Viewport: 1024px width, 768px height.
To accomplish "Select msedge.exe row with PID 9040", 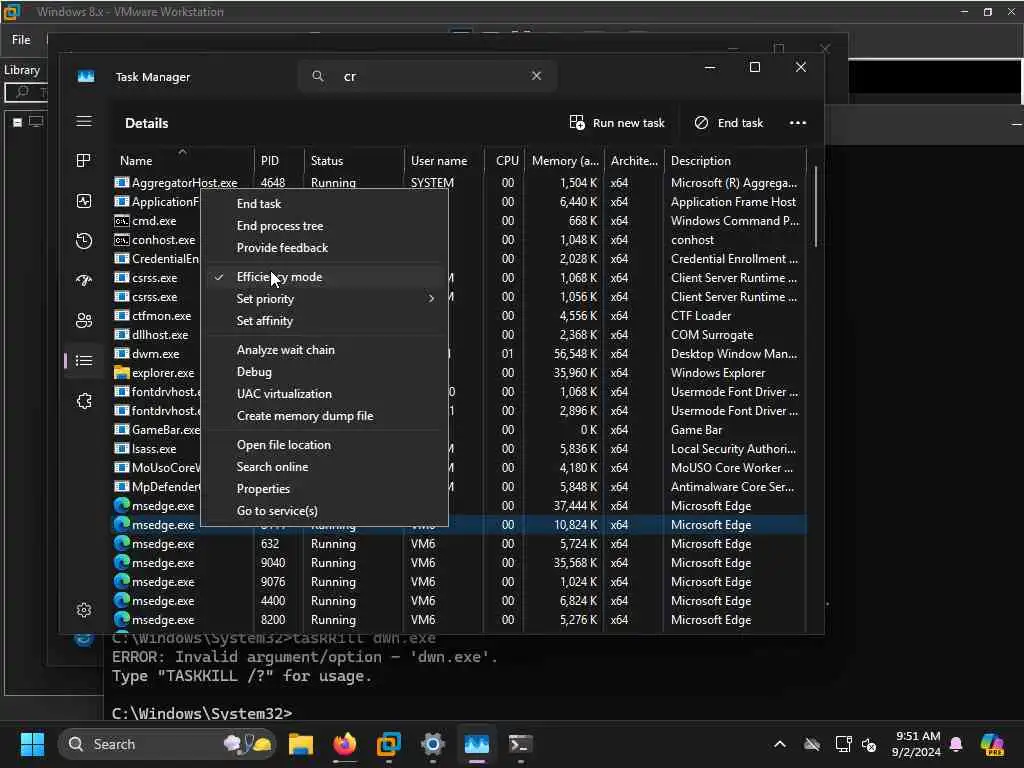I will click(x=460, y=563).
